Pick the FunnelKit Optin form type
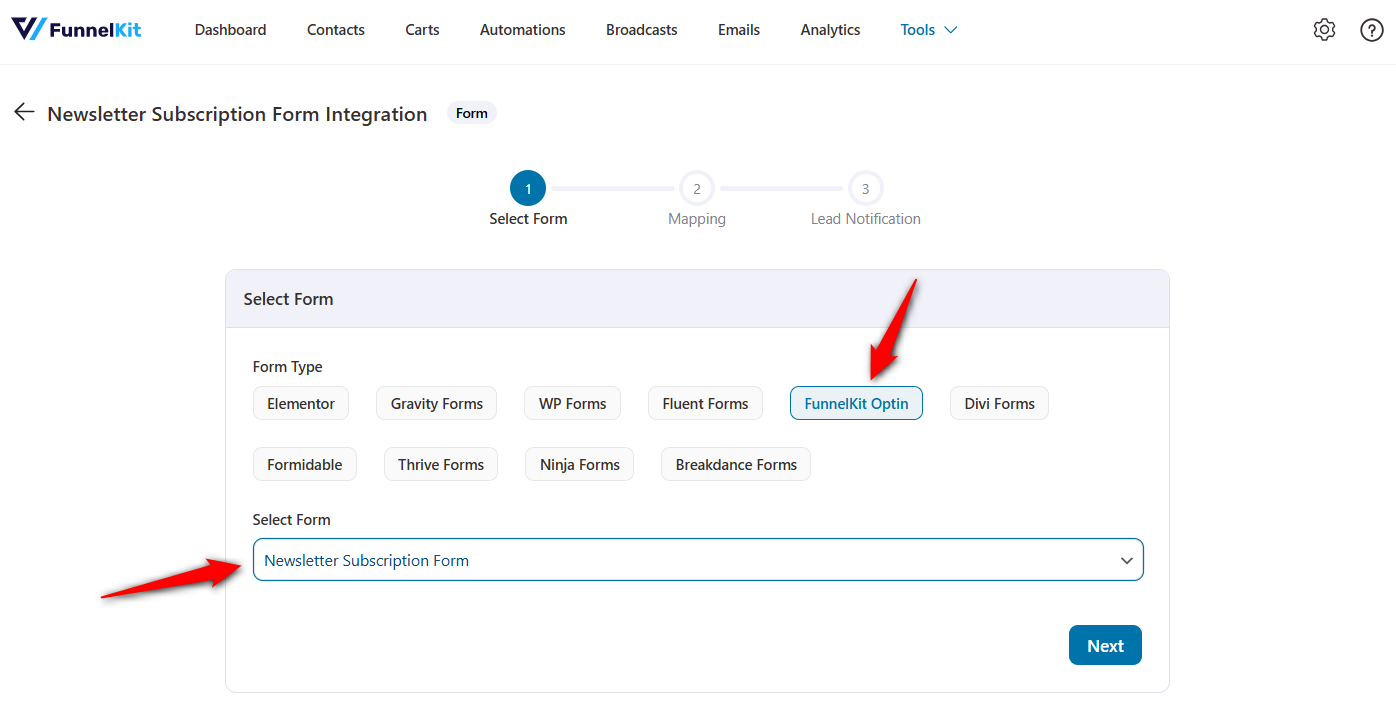Viewport: 1396px width, 713px height. (x=856, y=403)
